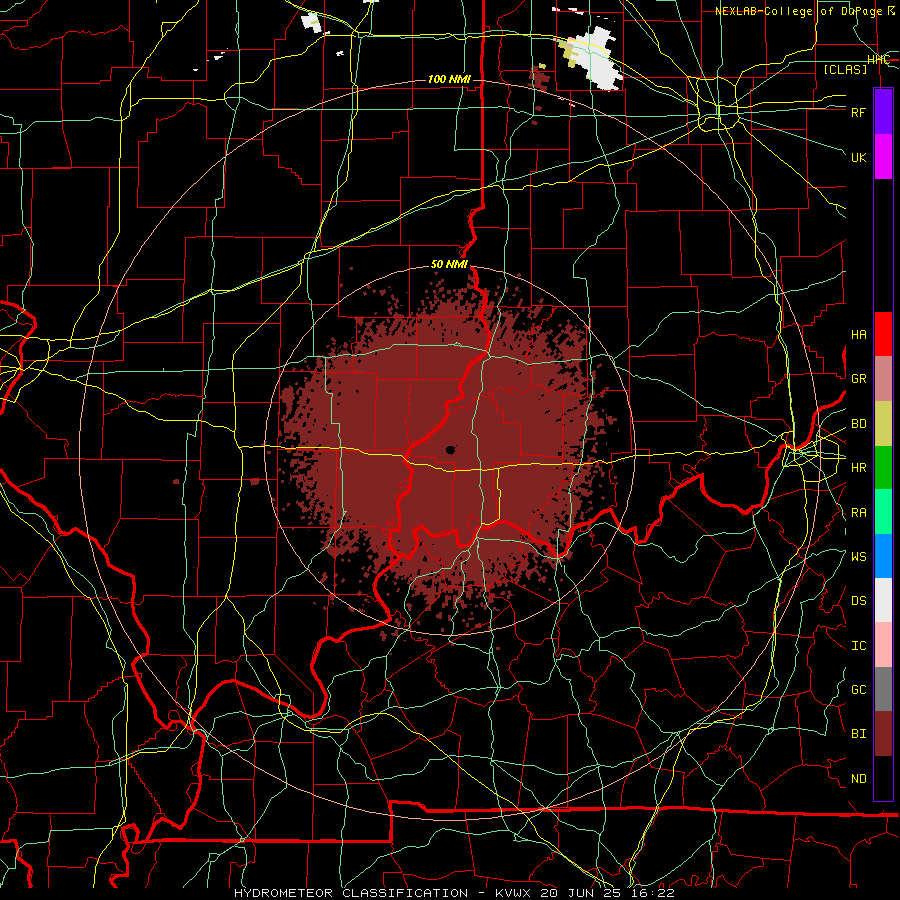Click the "20 JUN 25 16:22" timestamp

coord(607,893)
